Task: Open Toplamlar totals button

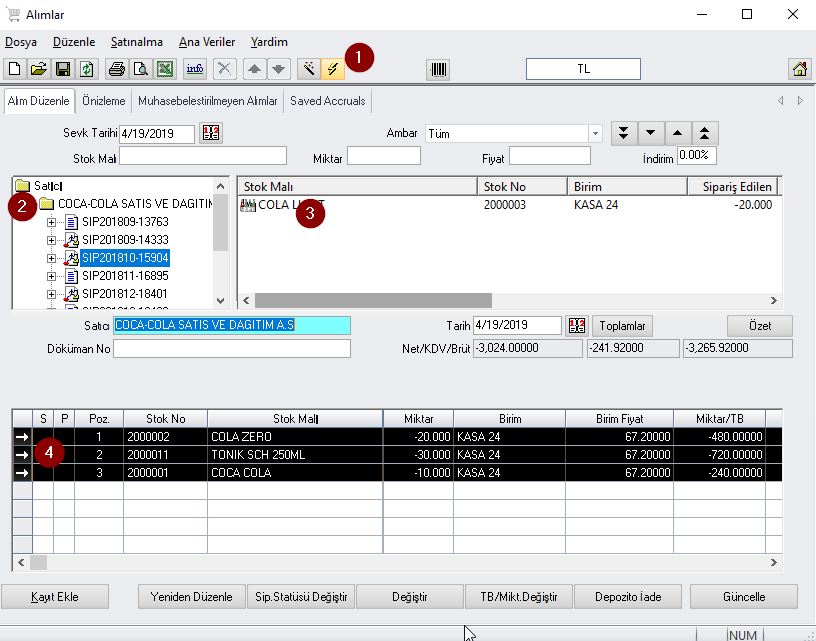Action: pyautogui.click(x=622, y=326)
